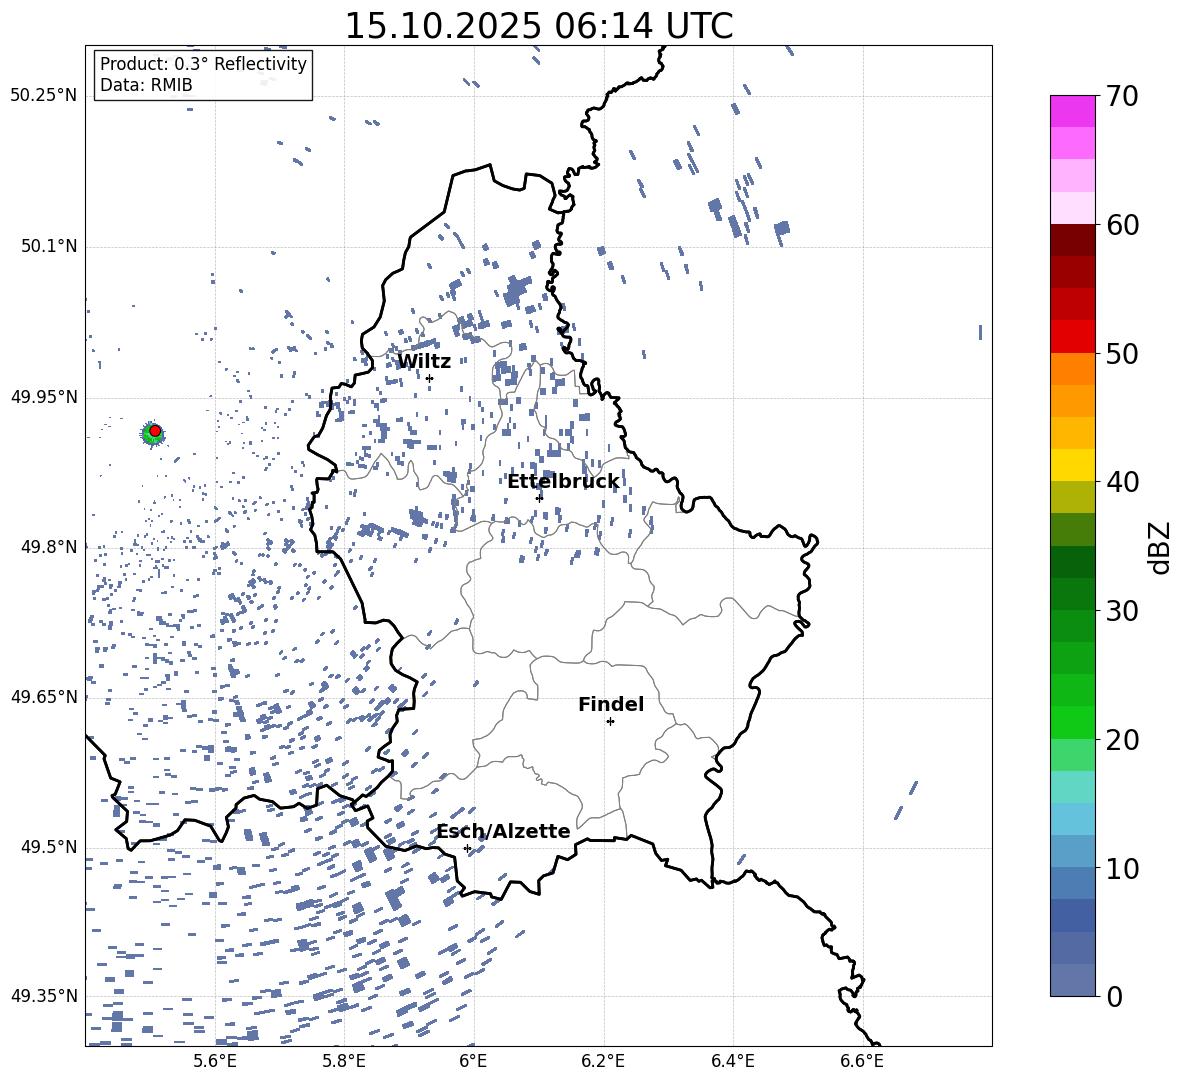
Task: Click the dBZ colorbar axis label
Action: pos(1161,547)
